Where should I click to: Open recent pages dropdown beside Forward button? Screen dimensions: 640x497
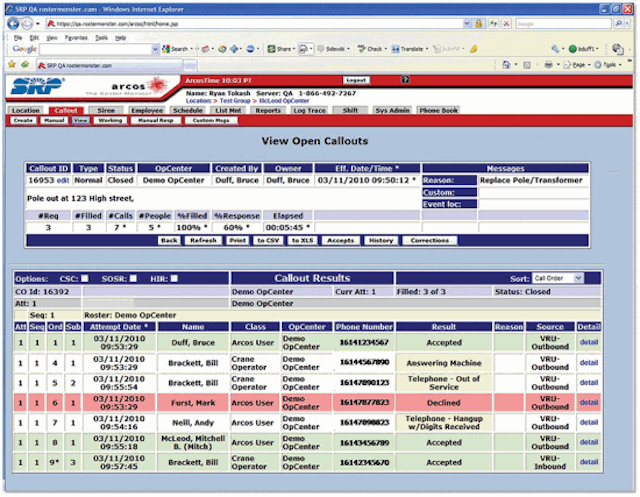[37, 24]
